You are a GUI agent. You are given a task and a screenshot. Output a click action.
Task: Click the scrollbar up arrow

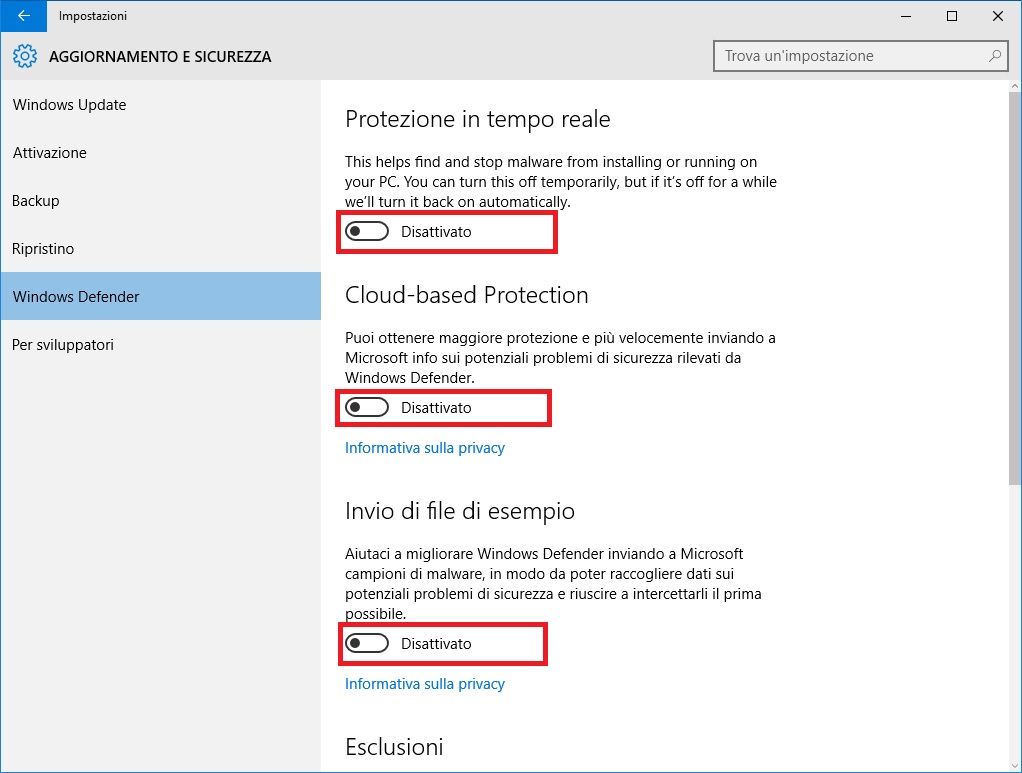(x=1014, y=88)
